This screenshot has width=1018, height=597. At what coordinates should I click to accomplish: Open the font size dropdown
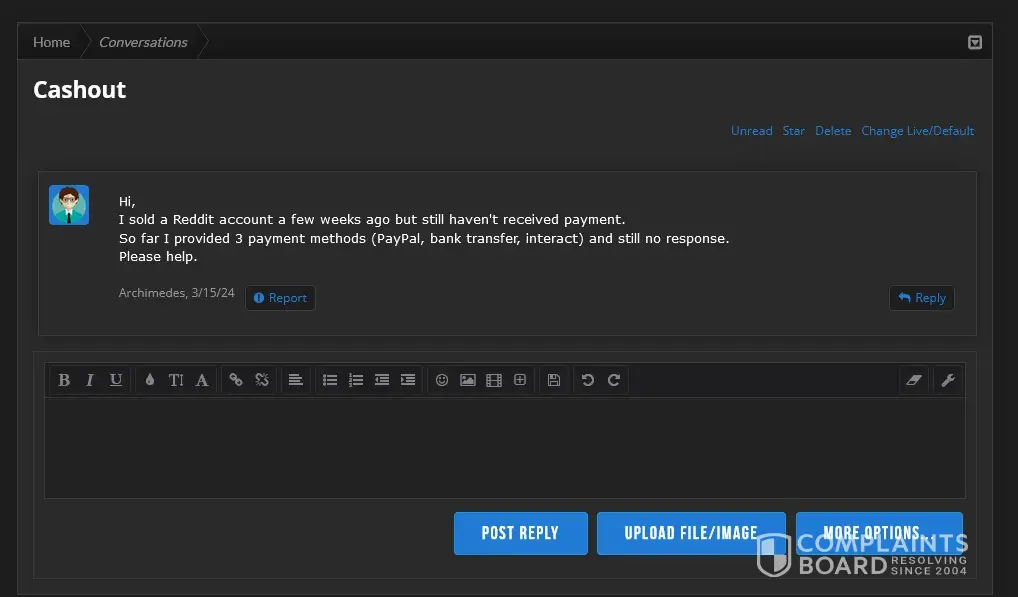click(x=176, y=380)
